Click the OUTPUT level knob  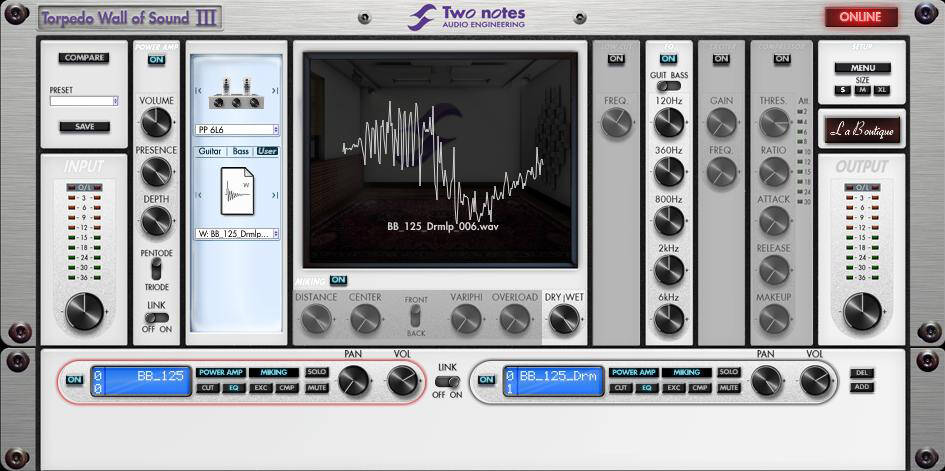pos(862,311)
